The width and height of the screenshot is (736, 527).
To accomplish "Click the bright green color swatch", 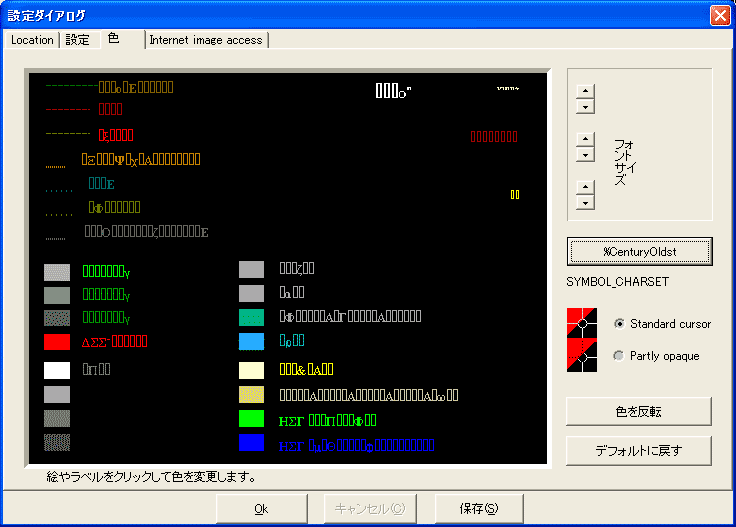I will pos(251,419).
